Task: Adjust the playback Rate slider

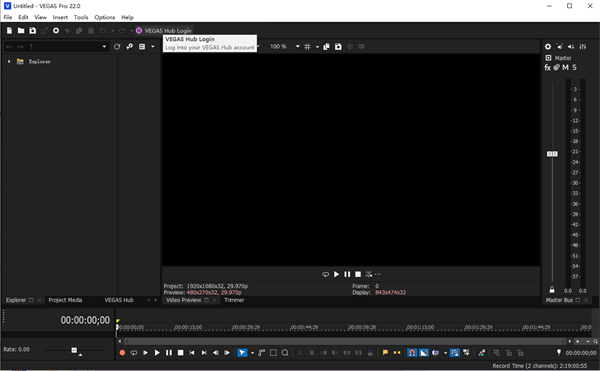Action: (x=74, y=350)
